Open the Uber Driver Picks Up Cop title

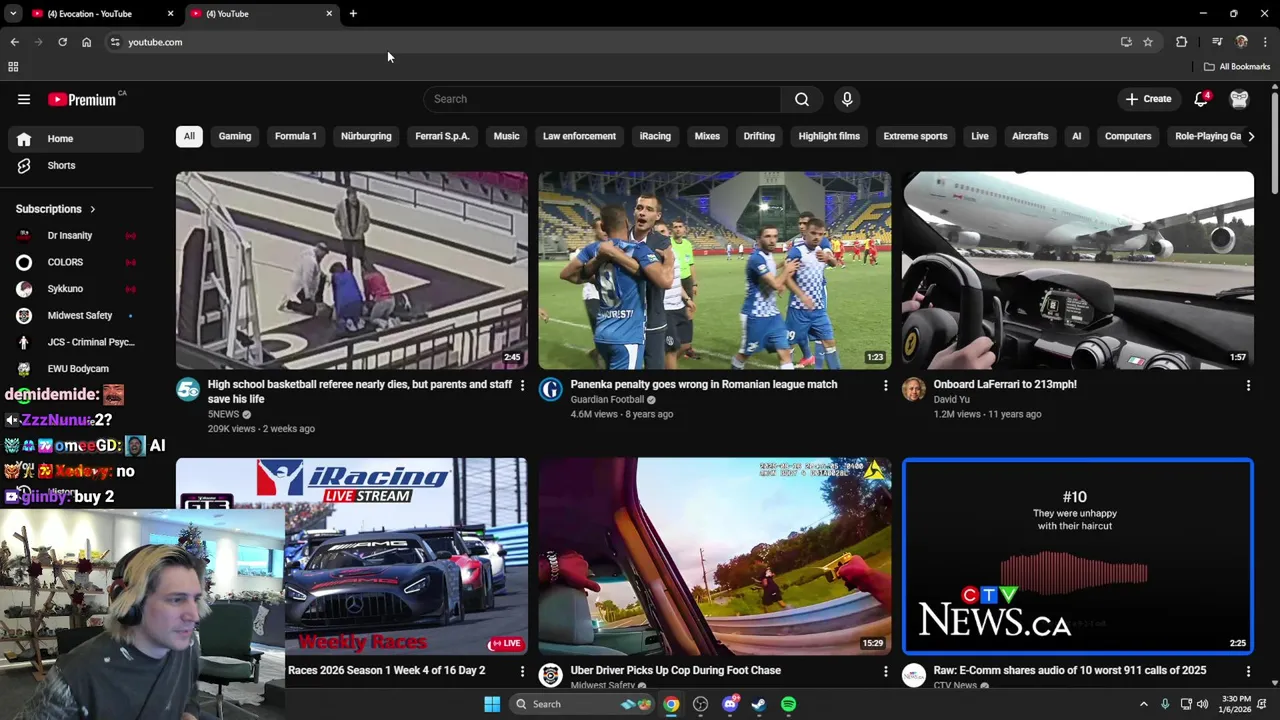(x=675, y=670)
